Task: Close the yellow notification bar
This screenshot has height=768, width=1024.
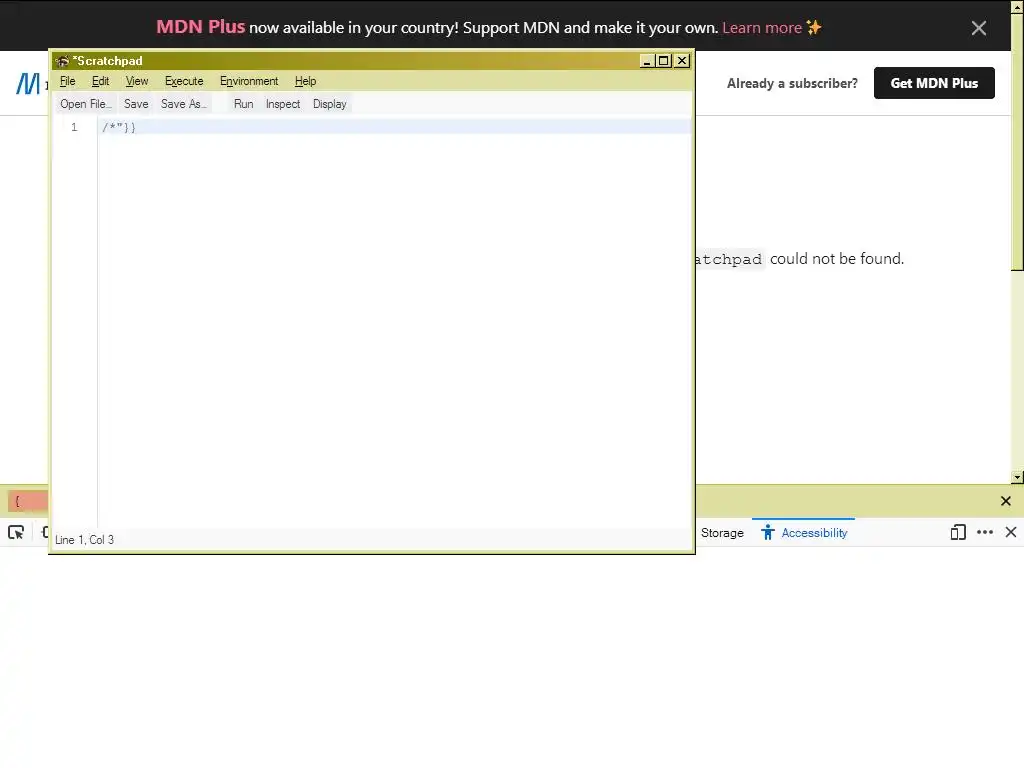Action: (1006, 501)
